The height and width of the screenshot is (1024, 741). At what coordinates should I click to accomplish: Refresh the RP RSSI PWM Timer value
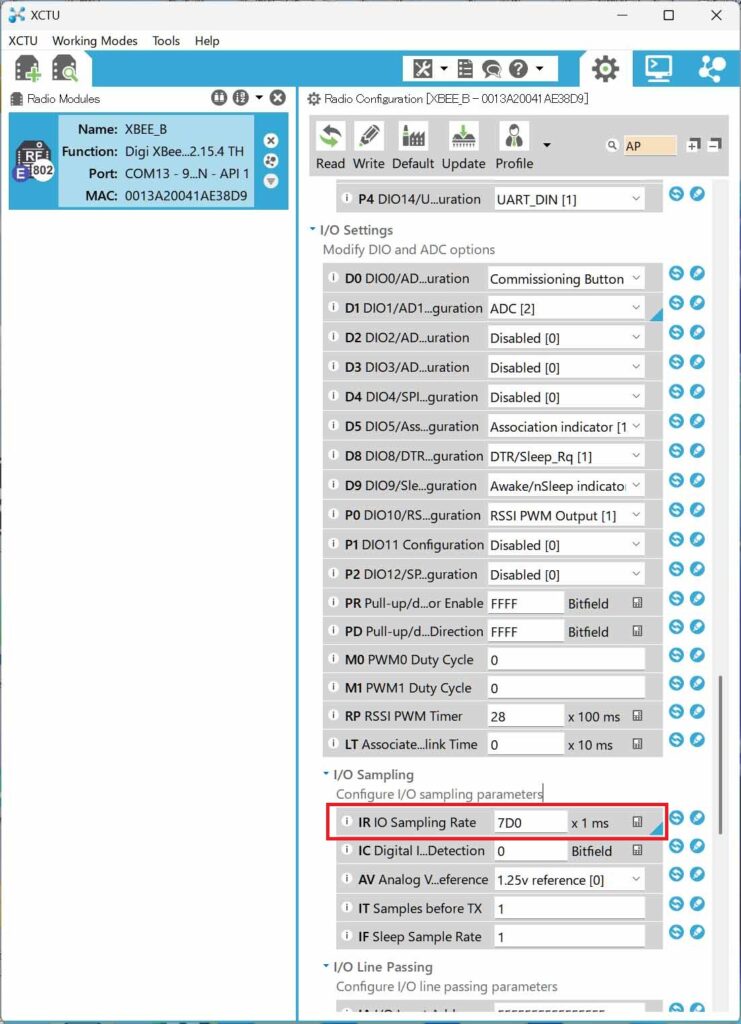pos(676,711)
